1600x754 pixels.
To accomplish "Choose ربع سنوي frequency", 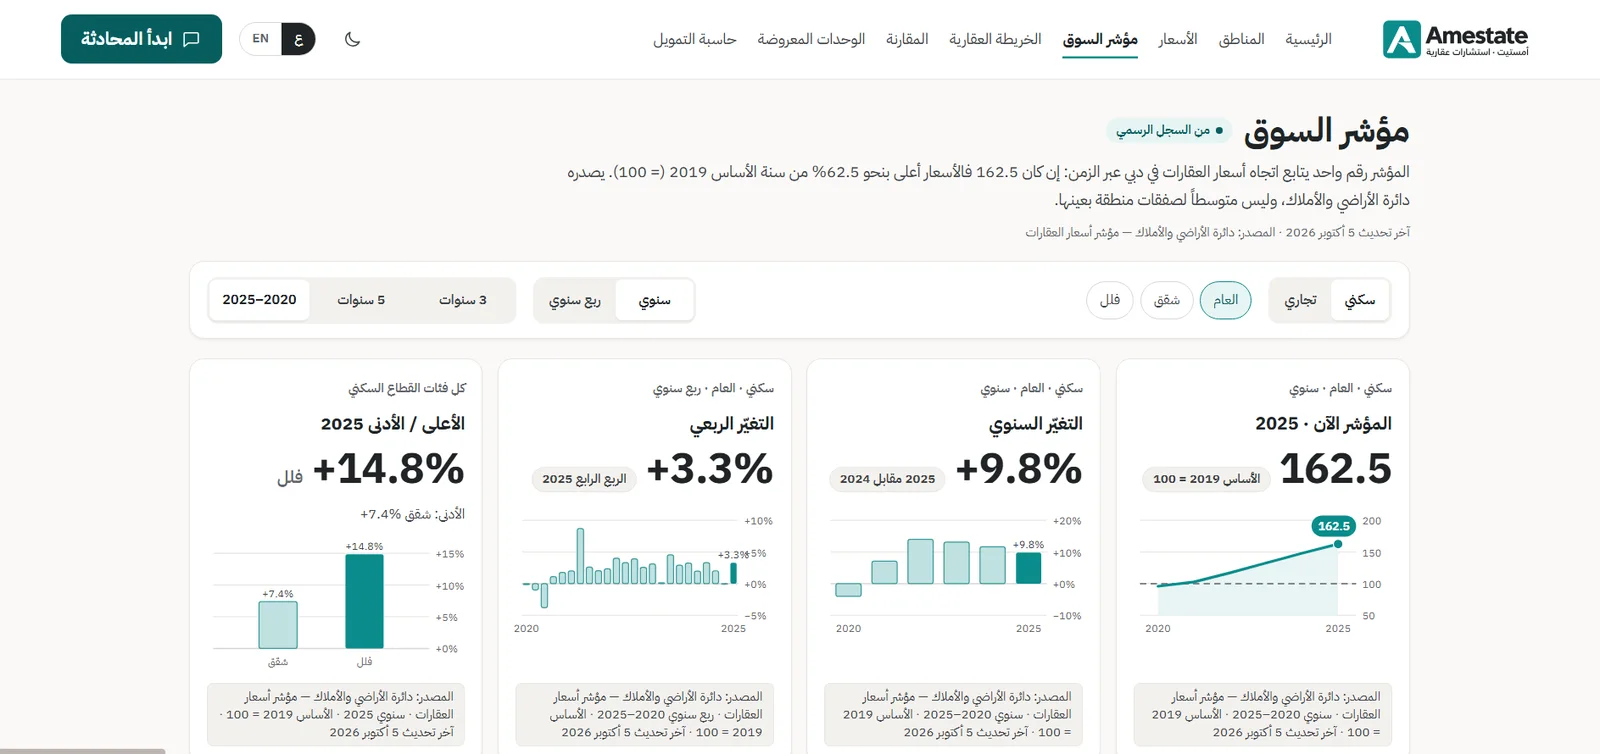I will (575, 300).
